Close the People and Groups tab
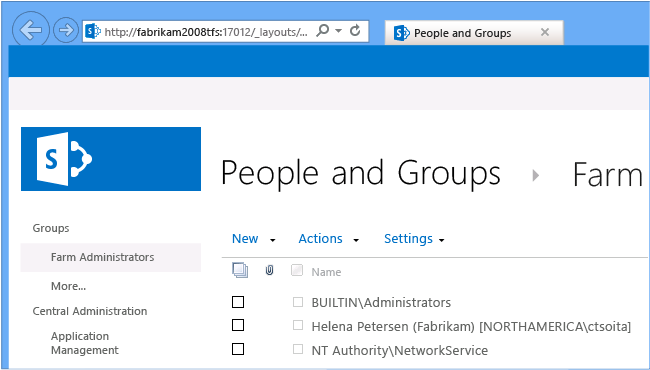 click(545, 32)
